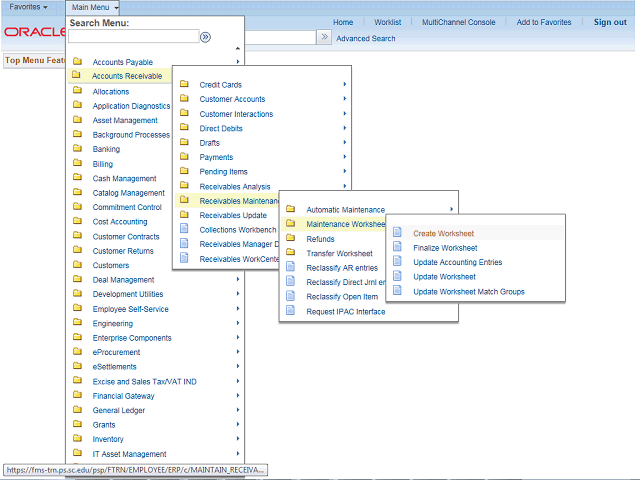Open the Customer Accounts submenu
Viewport: 640px width, 480px height.
tap(232, 99)
